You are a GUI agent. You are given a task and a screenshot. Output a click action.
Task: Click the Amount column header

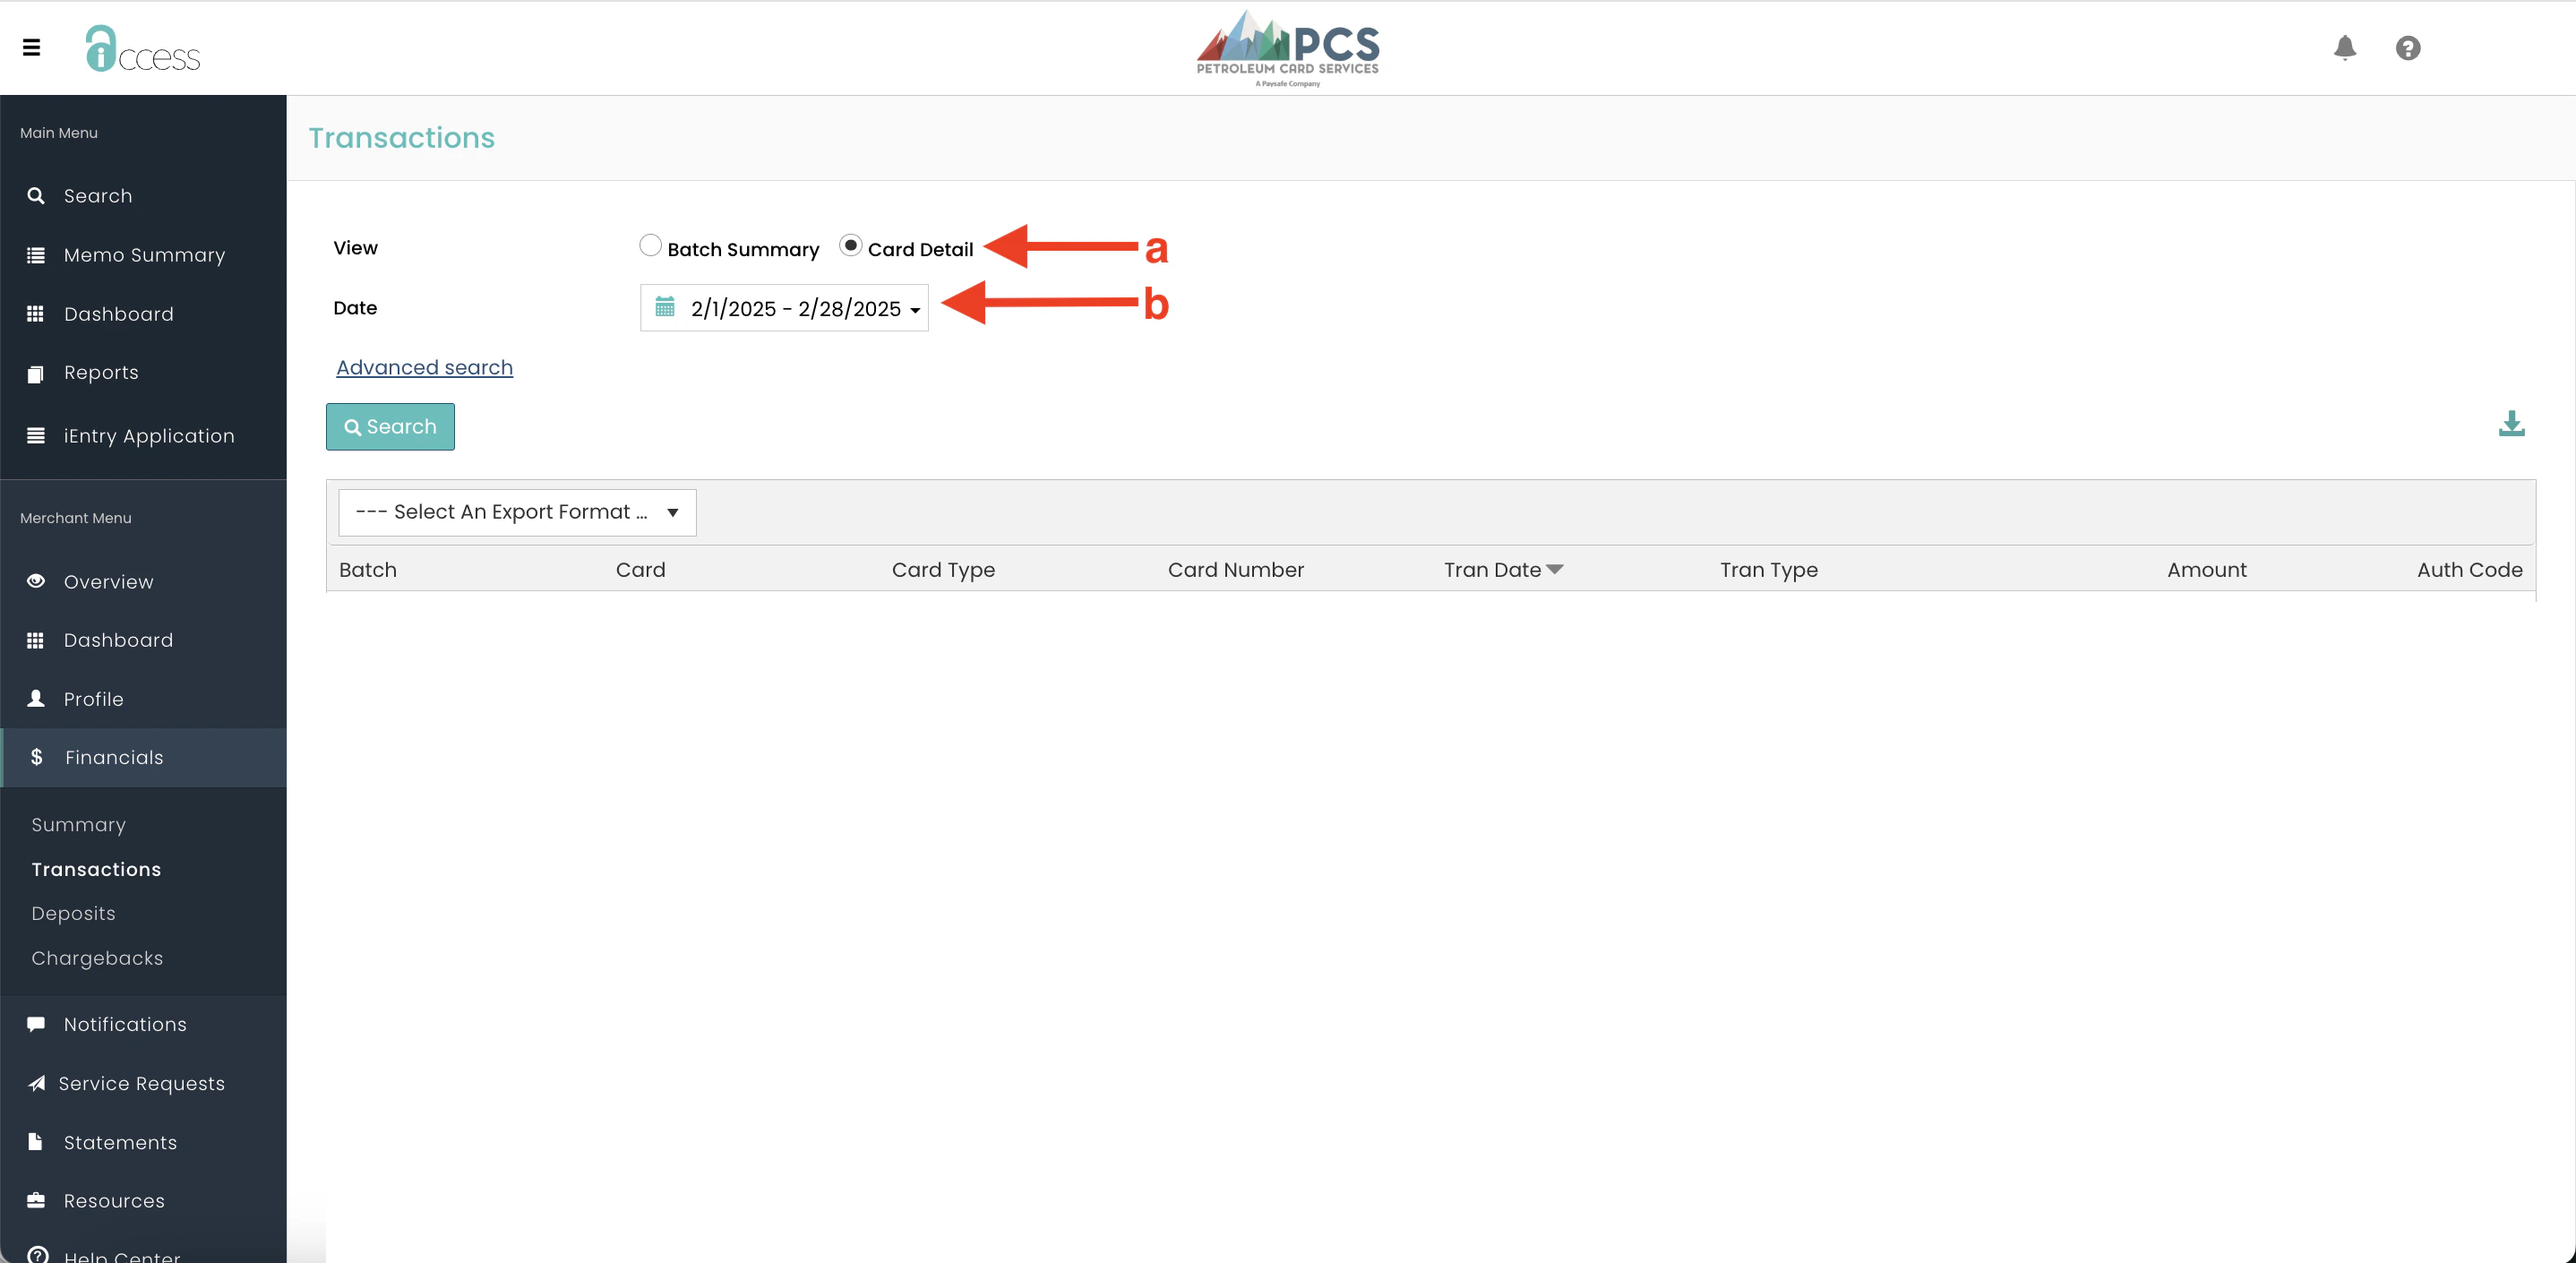(2206, 569)
